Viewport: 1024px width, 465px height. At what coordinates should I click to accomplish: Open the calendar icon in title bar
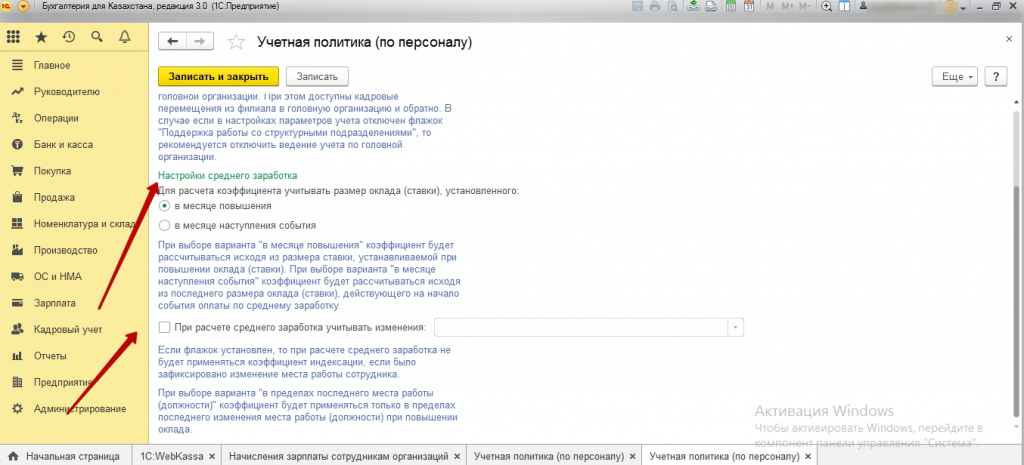pos(749,6)
